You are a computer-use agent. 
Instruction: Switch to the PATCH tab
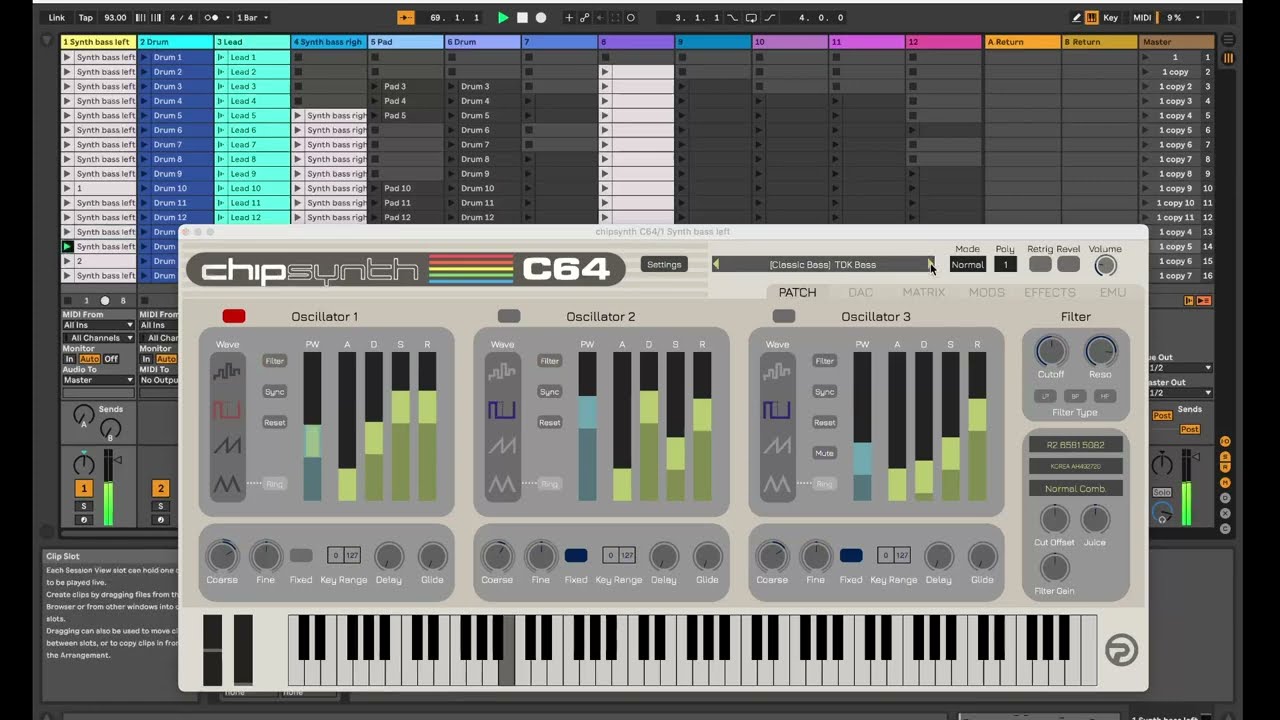click(798, 292)
